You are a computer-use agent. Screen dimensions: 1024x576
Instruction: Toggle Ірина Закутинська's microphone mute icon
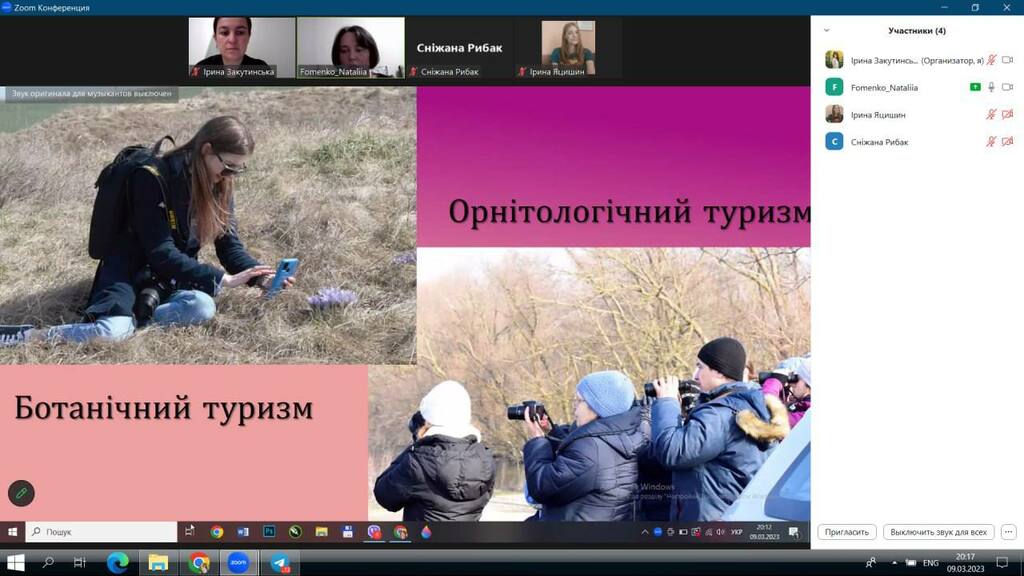(991, 60)
